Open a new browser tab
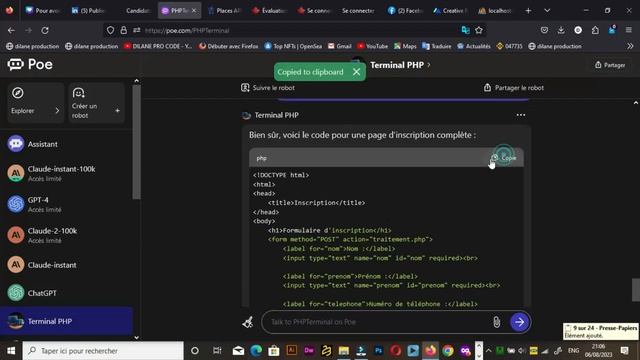The width and height of the screenshot is (640, 360). click(528, 11)
